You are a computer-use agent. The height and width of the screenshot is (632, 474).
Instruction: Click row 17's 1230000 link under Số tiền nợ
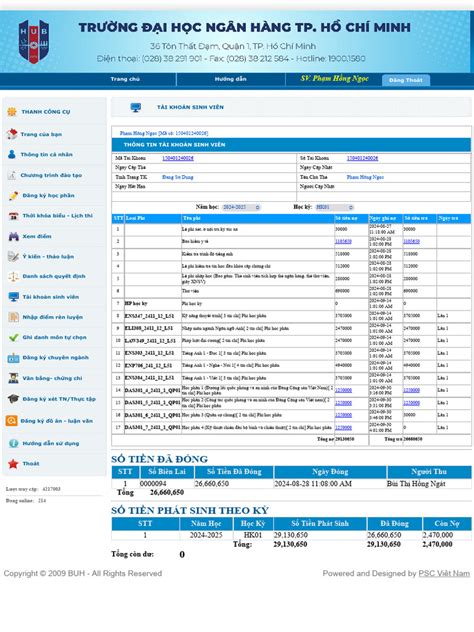pos(343,427)
